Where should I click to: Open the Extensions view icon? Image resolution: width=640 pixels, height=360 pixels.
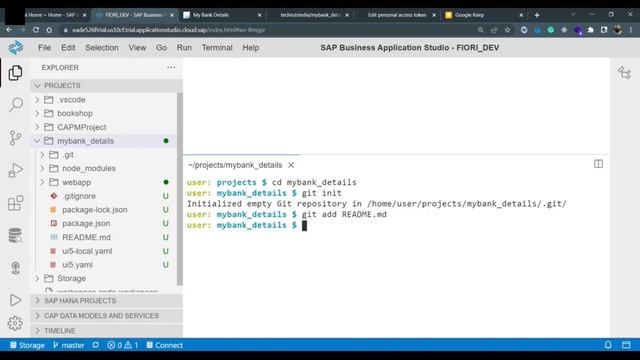(x=16, y=203)
